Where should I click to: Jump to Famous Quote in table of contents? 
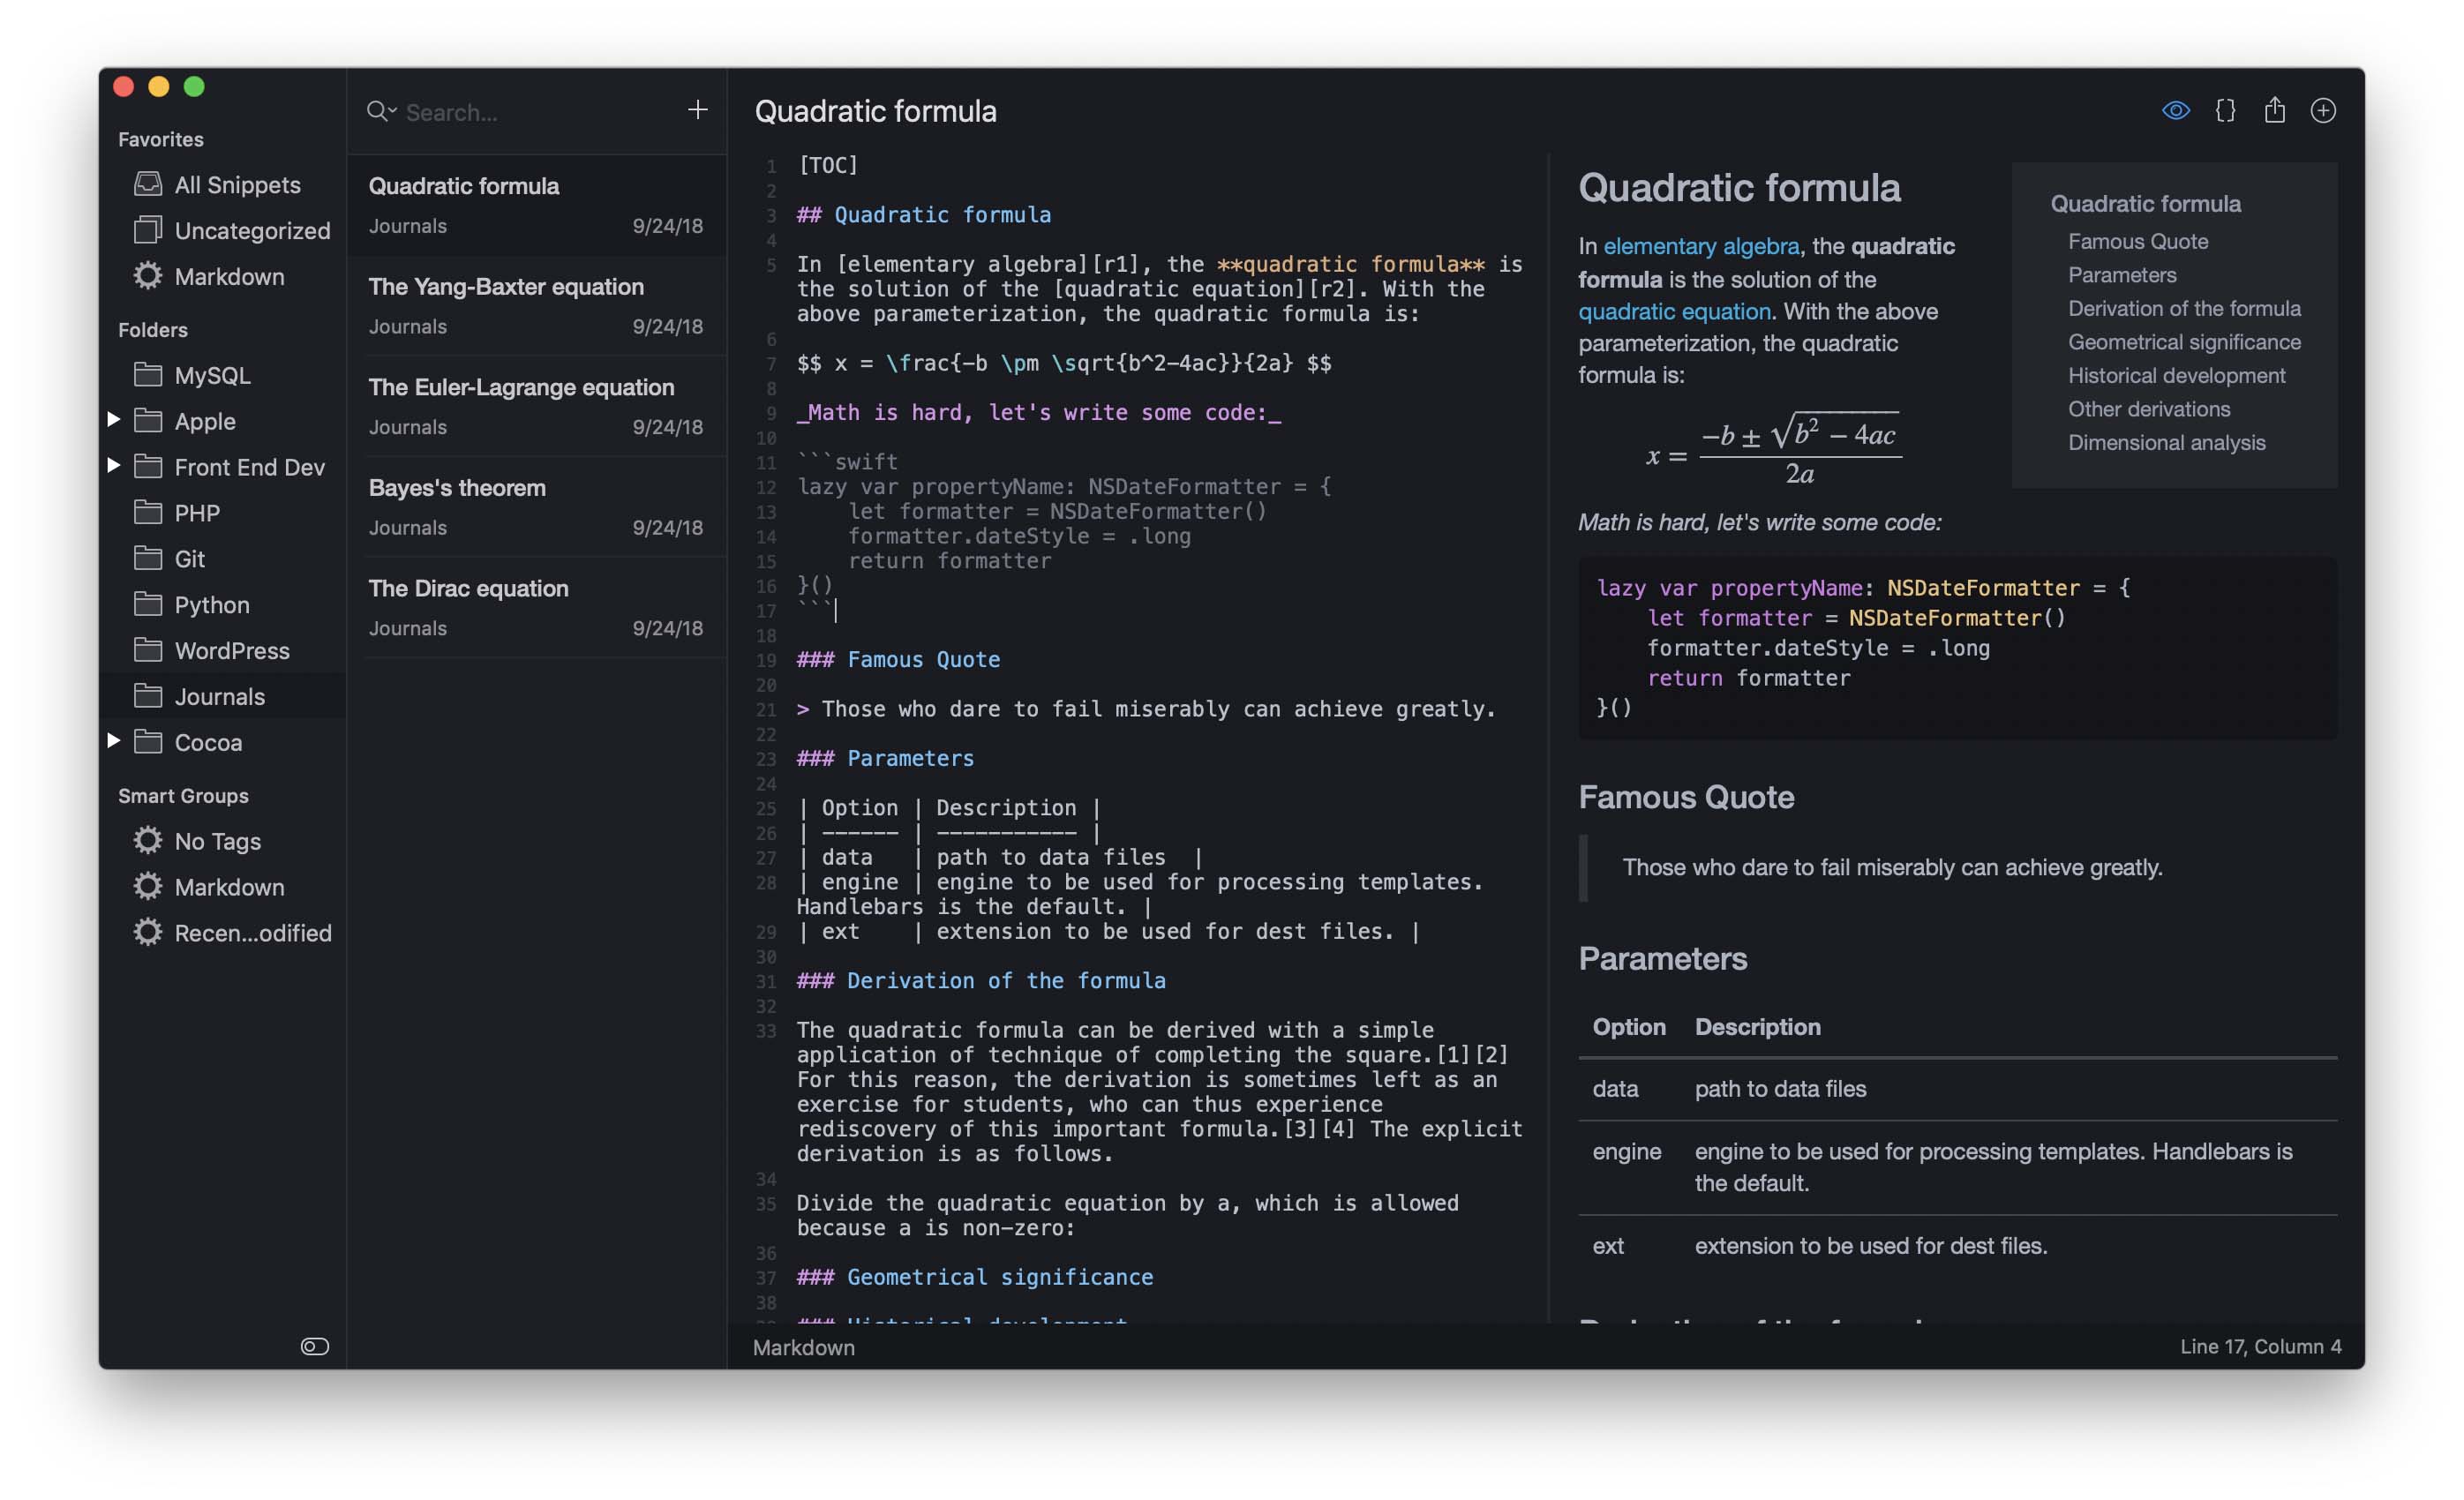(2137, 241)
